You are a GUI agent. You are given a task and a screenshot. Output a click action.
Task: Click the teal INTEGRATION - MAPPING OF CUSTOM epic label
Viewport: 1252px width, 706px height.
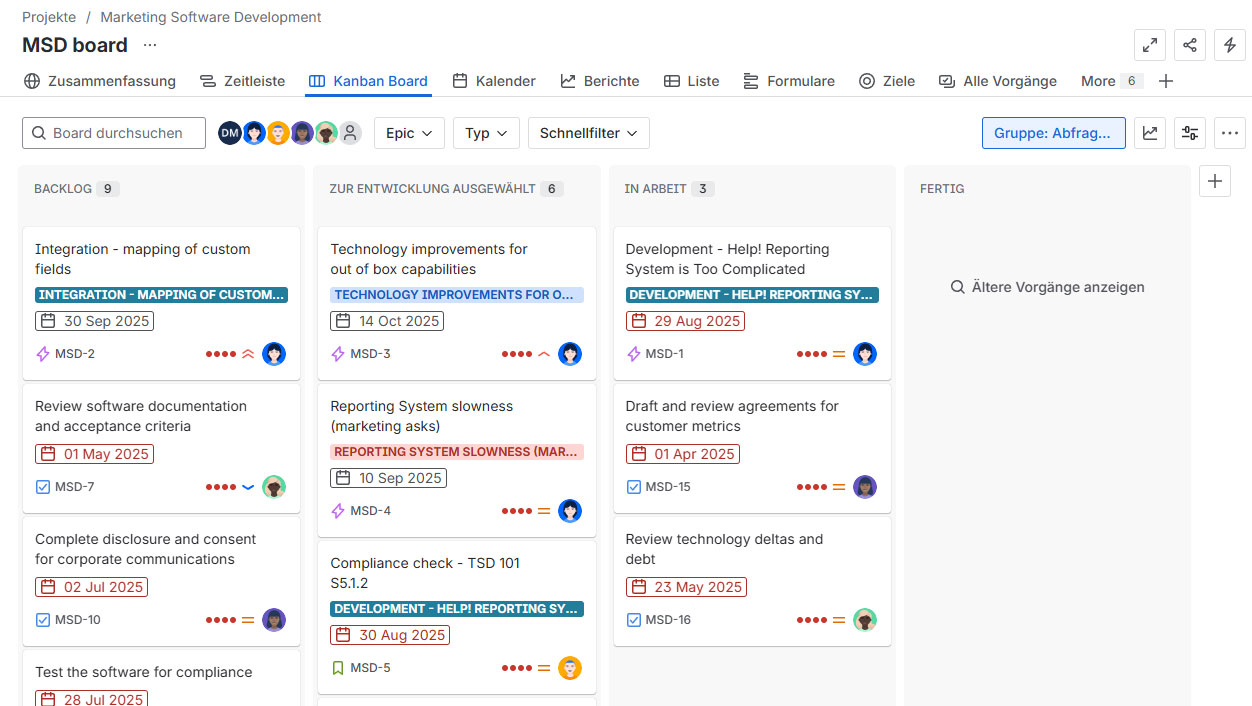click(x=161, y=295)
